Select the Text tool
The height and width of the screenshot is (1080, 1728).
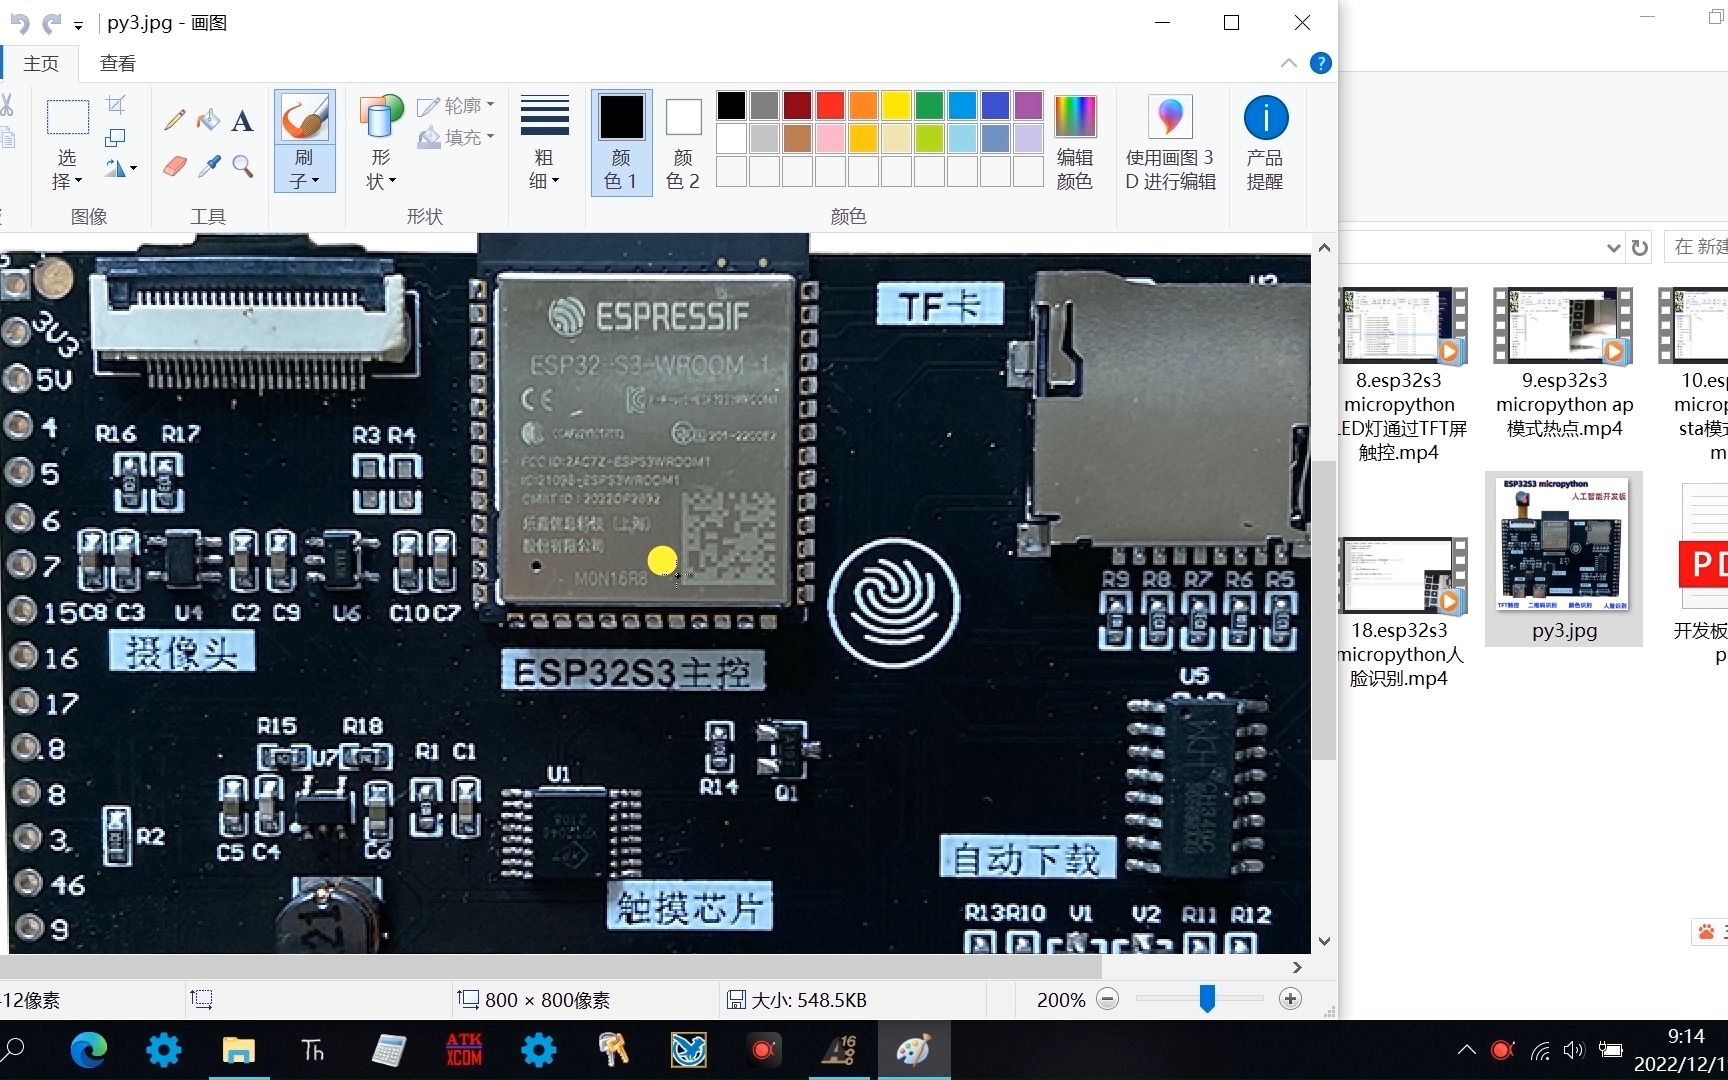tap(242, 121)
